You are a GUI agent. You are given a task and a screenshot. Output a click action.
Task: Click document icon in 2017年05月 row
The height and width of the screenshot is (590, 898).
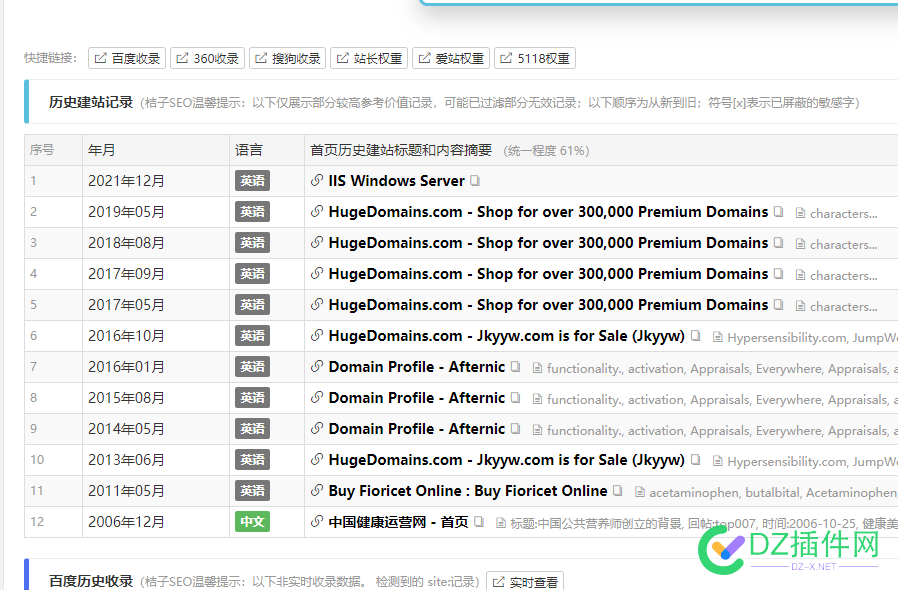(x=801, y=306)
